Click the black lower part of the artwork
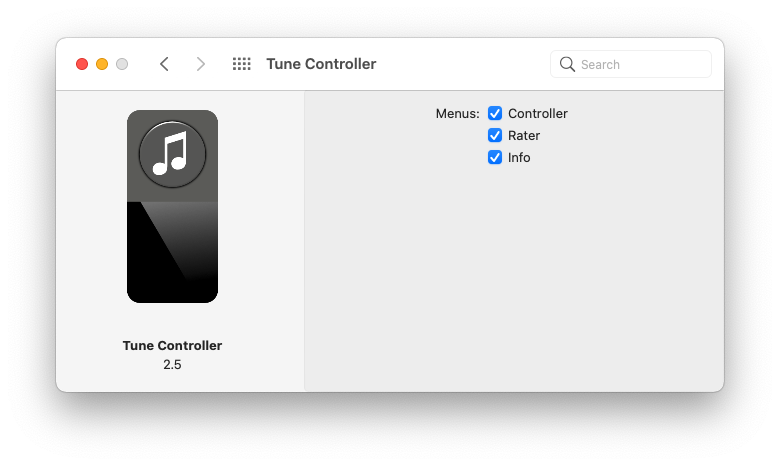The image size is (780, 466). 160,270
